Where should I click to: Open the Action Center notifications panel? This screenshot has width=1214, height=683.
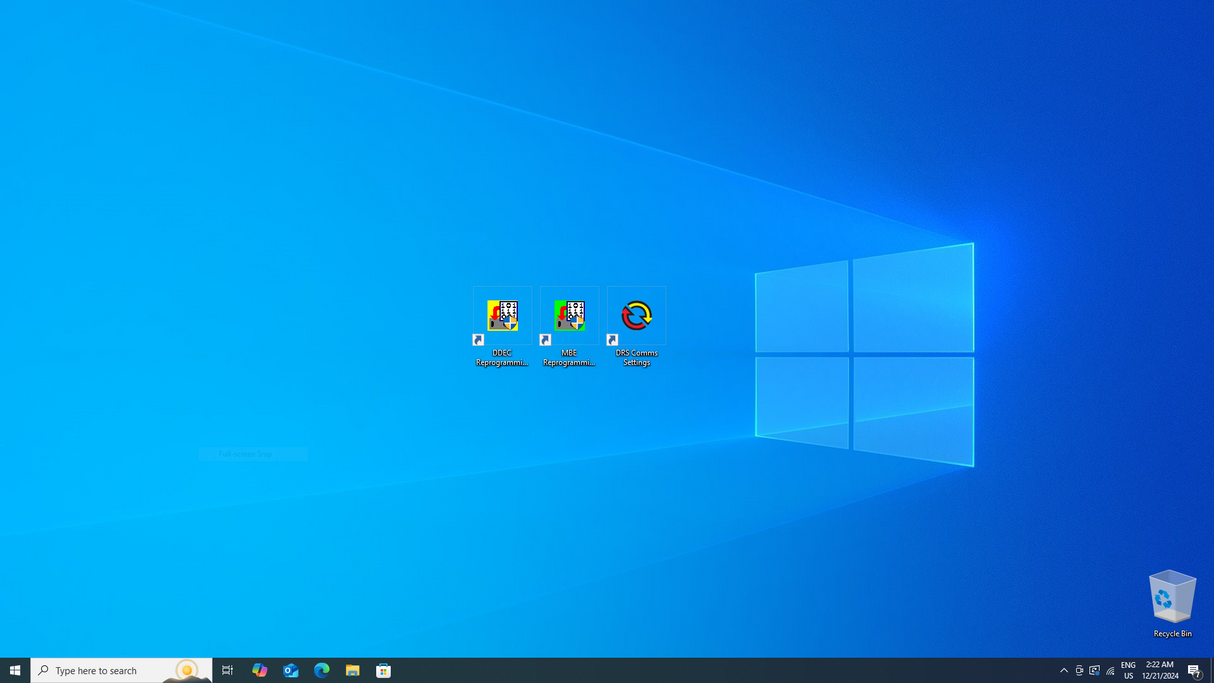pyautogui.click(x=1194, y=670)
